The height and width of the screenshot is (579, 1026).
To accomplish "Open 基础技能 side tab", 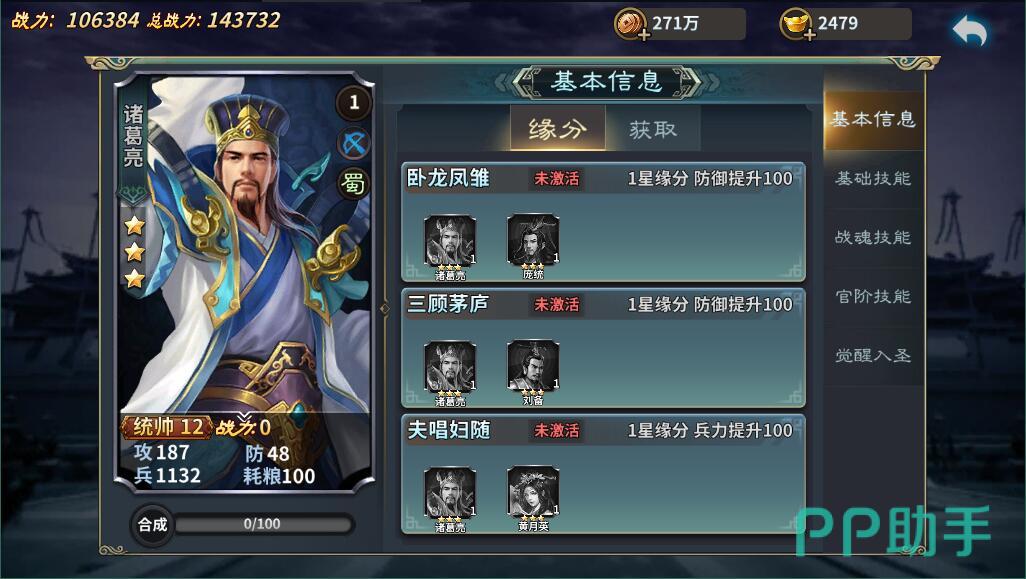I will pyautogui.click(x=873, y=179).
